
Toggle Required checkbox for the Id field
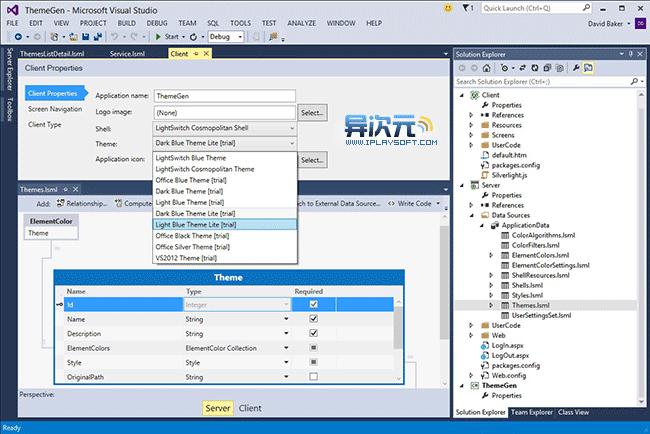pyautogui.click(x=313, y=304)
